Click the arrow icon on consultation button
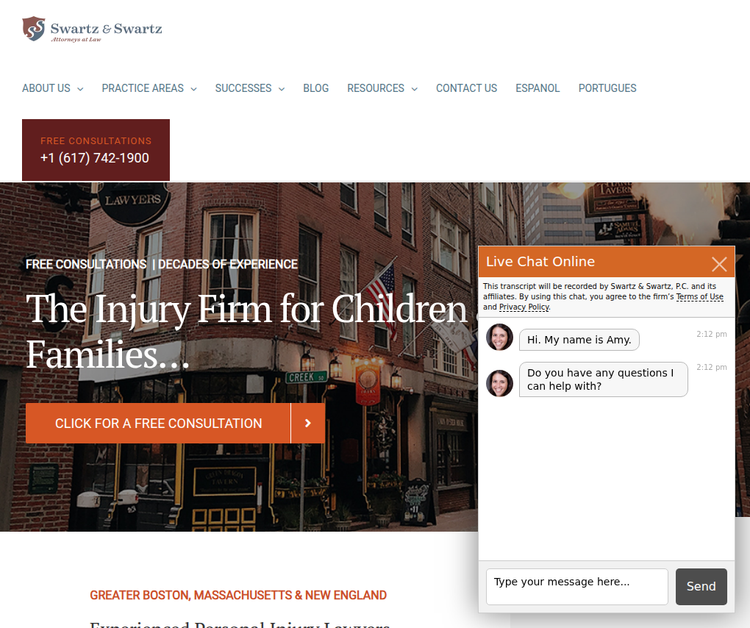750x628 pixels. click(x=308, y=423)
